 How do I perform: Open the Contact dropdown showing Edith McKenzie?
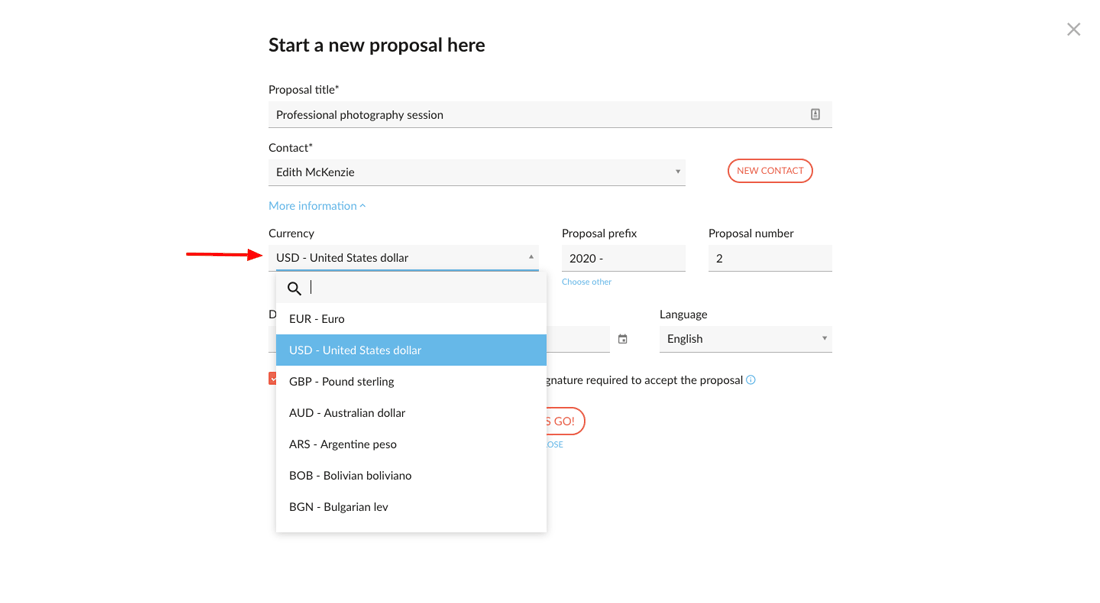[477, 172]
